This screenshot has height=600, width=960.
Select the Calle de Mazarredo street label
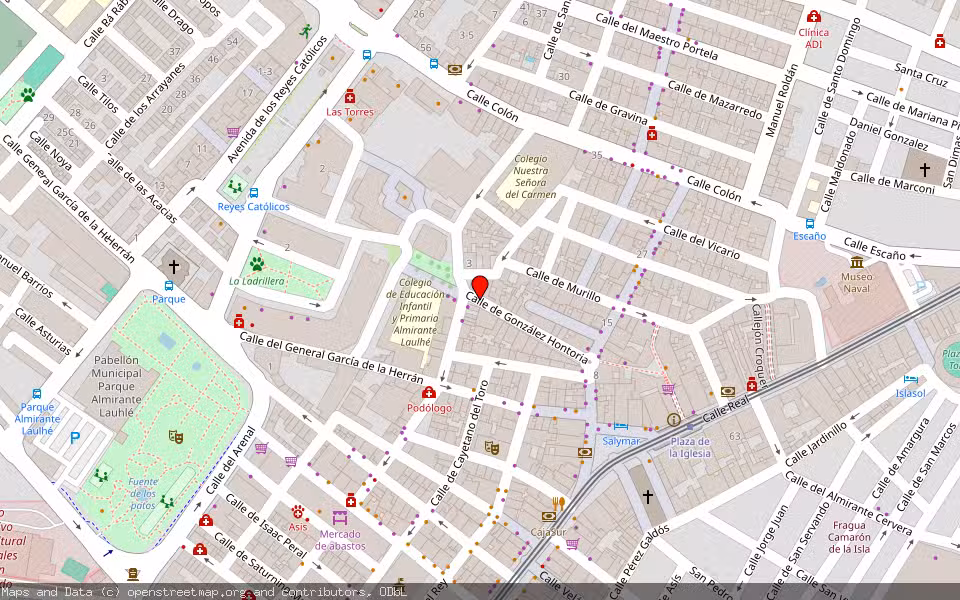[714, 100]
